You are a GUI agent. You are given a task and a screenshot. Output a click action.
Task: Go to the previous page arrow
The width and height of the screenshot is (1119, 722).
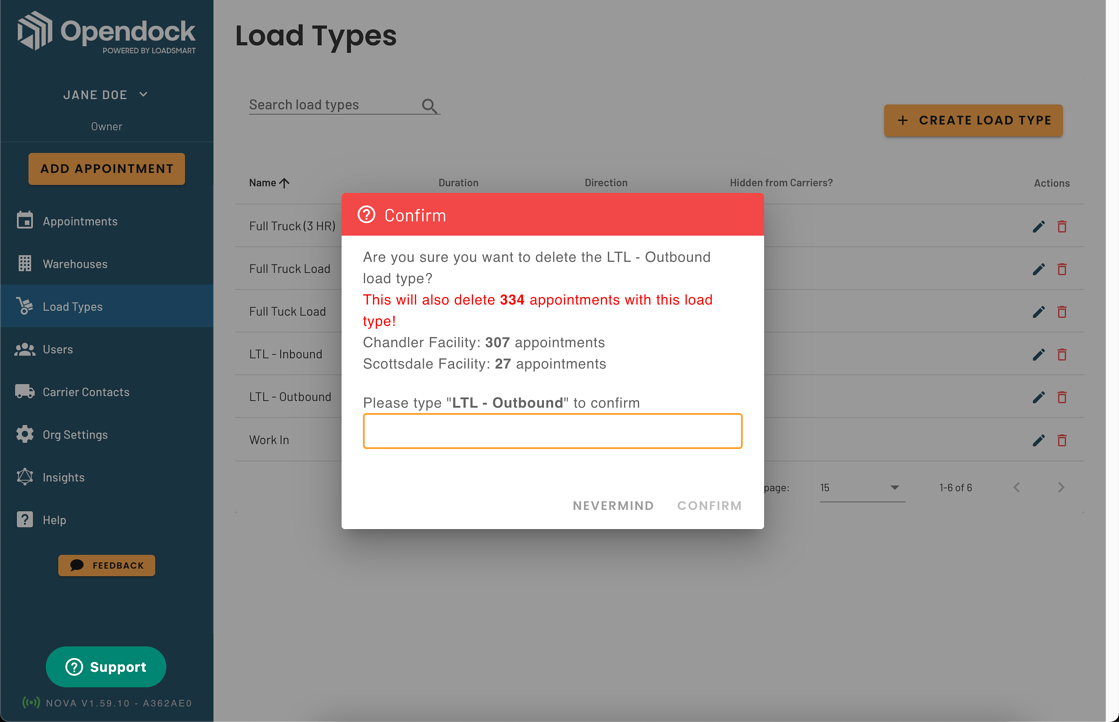tap(1016, 487)
